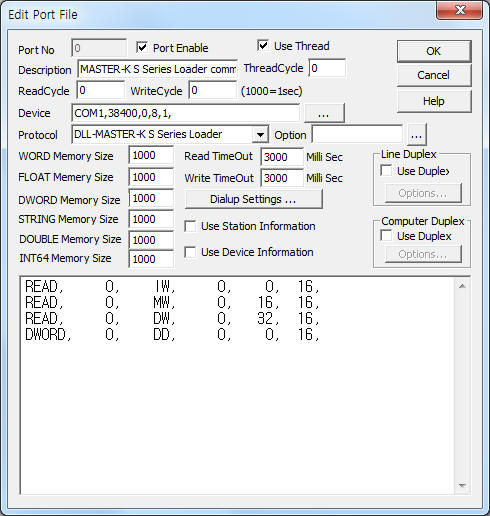Check Use Duplex under Line Duplex

[386, 171]
